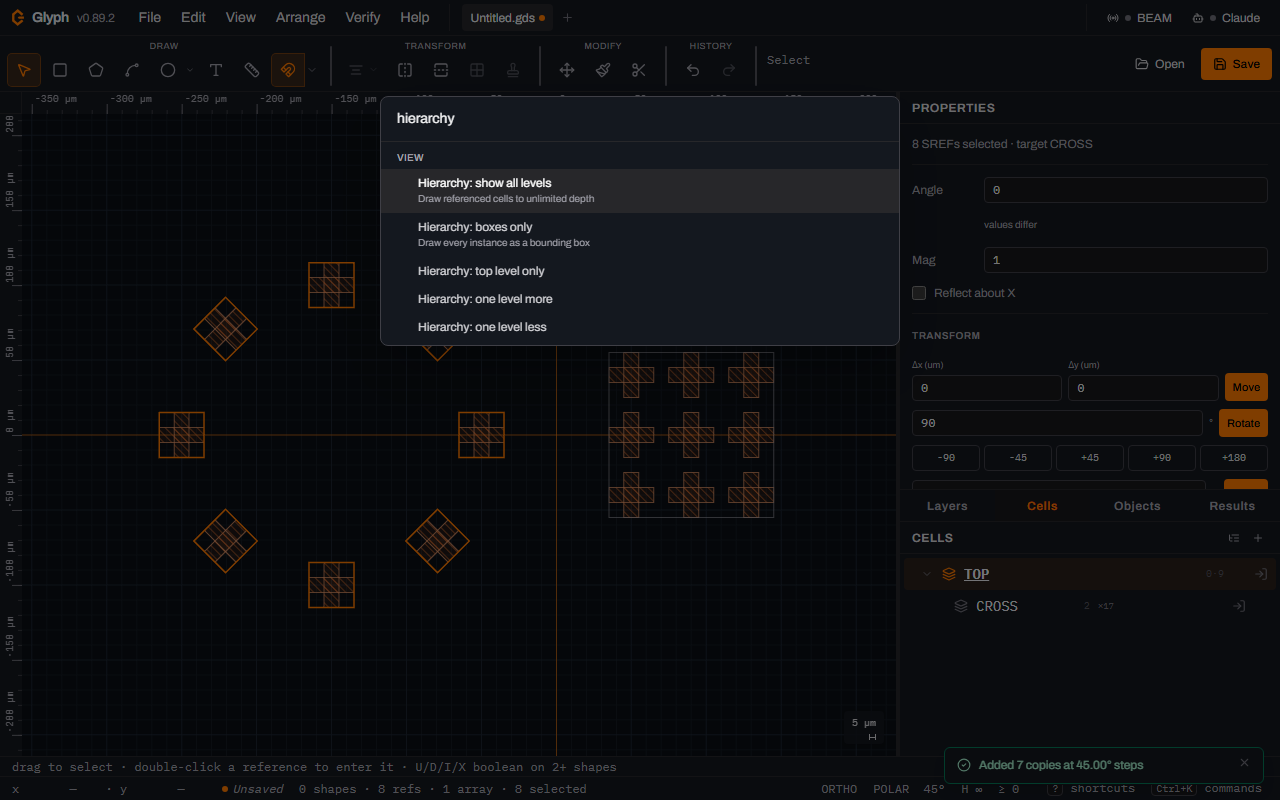The width and height of the screenshot is (1280, 800).
Task: Select the arrow Select tool
Action: 24,70
